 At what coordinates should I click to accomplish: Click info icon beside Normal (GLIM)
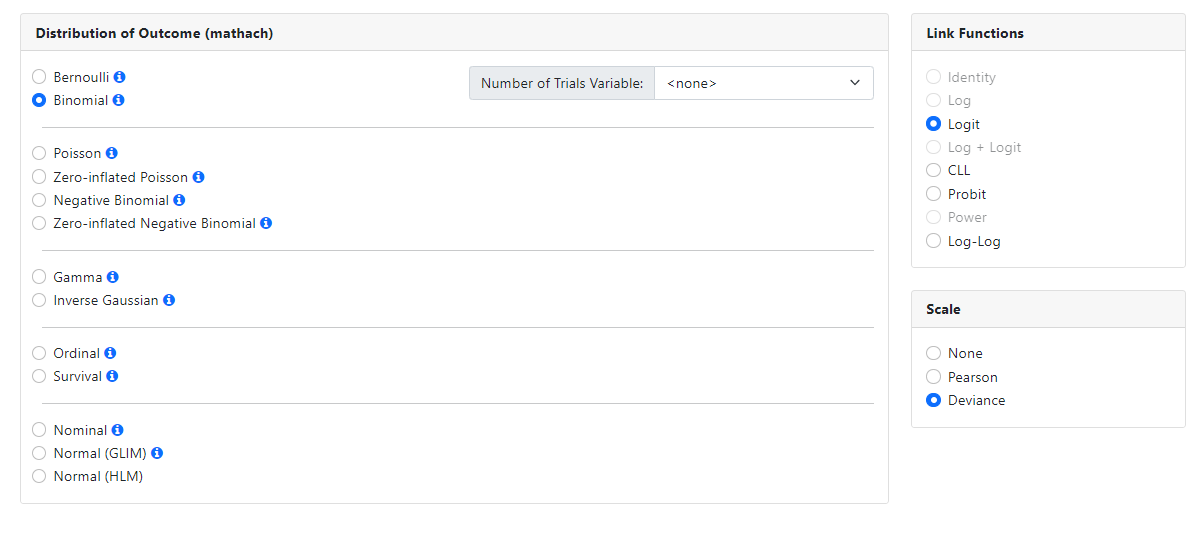pos(157,453)
